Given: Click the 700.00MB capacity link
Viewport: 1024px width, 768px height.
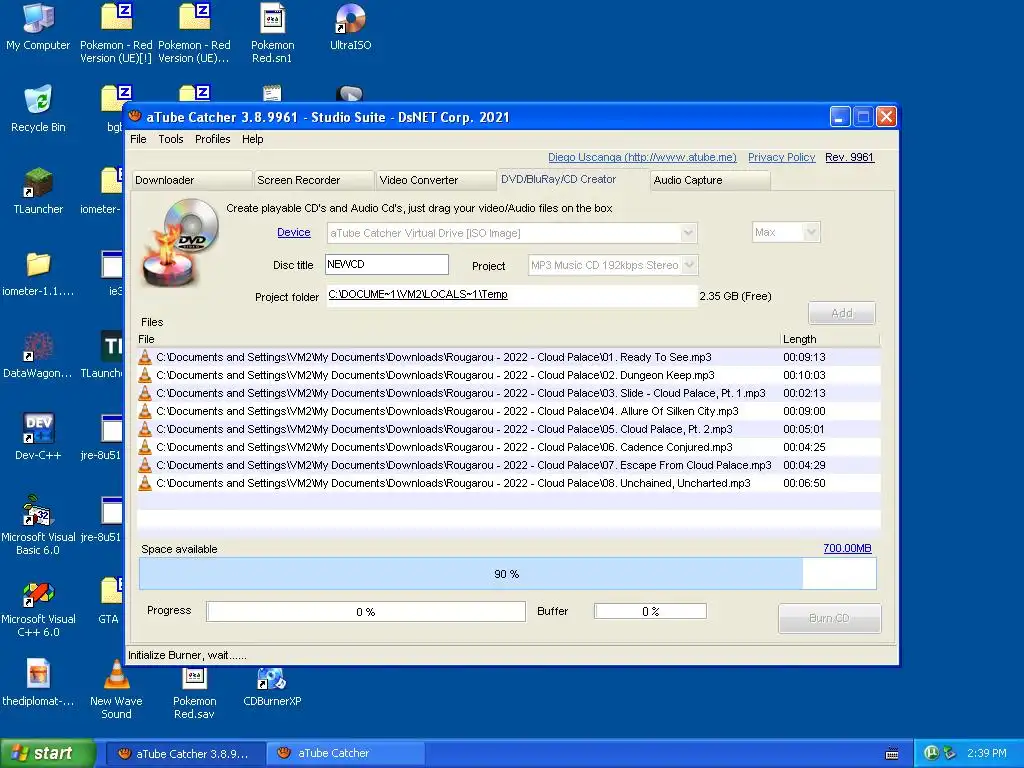Looking at the screenshot, I should [x=847, y=549].
